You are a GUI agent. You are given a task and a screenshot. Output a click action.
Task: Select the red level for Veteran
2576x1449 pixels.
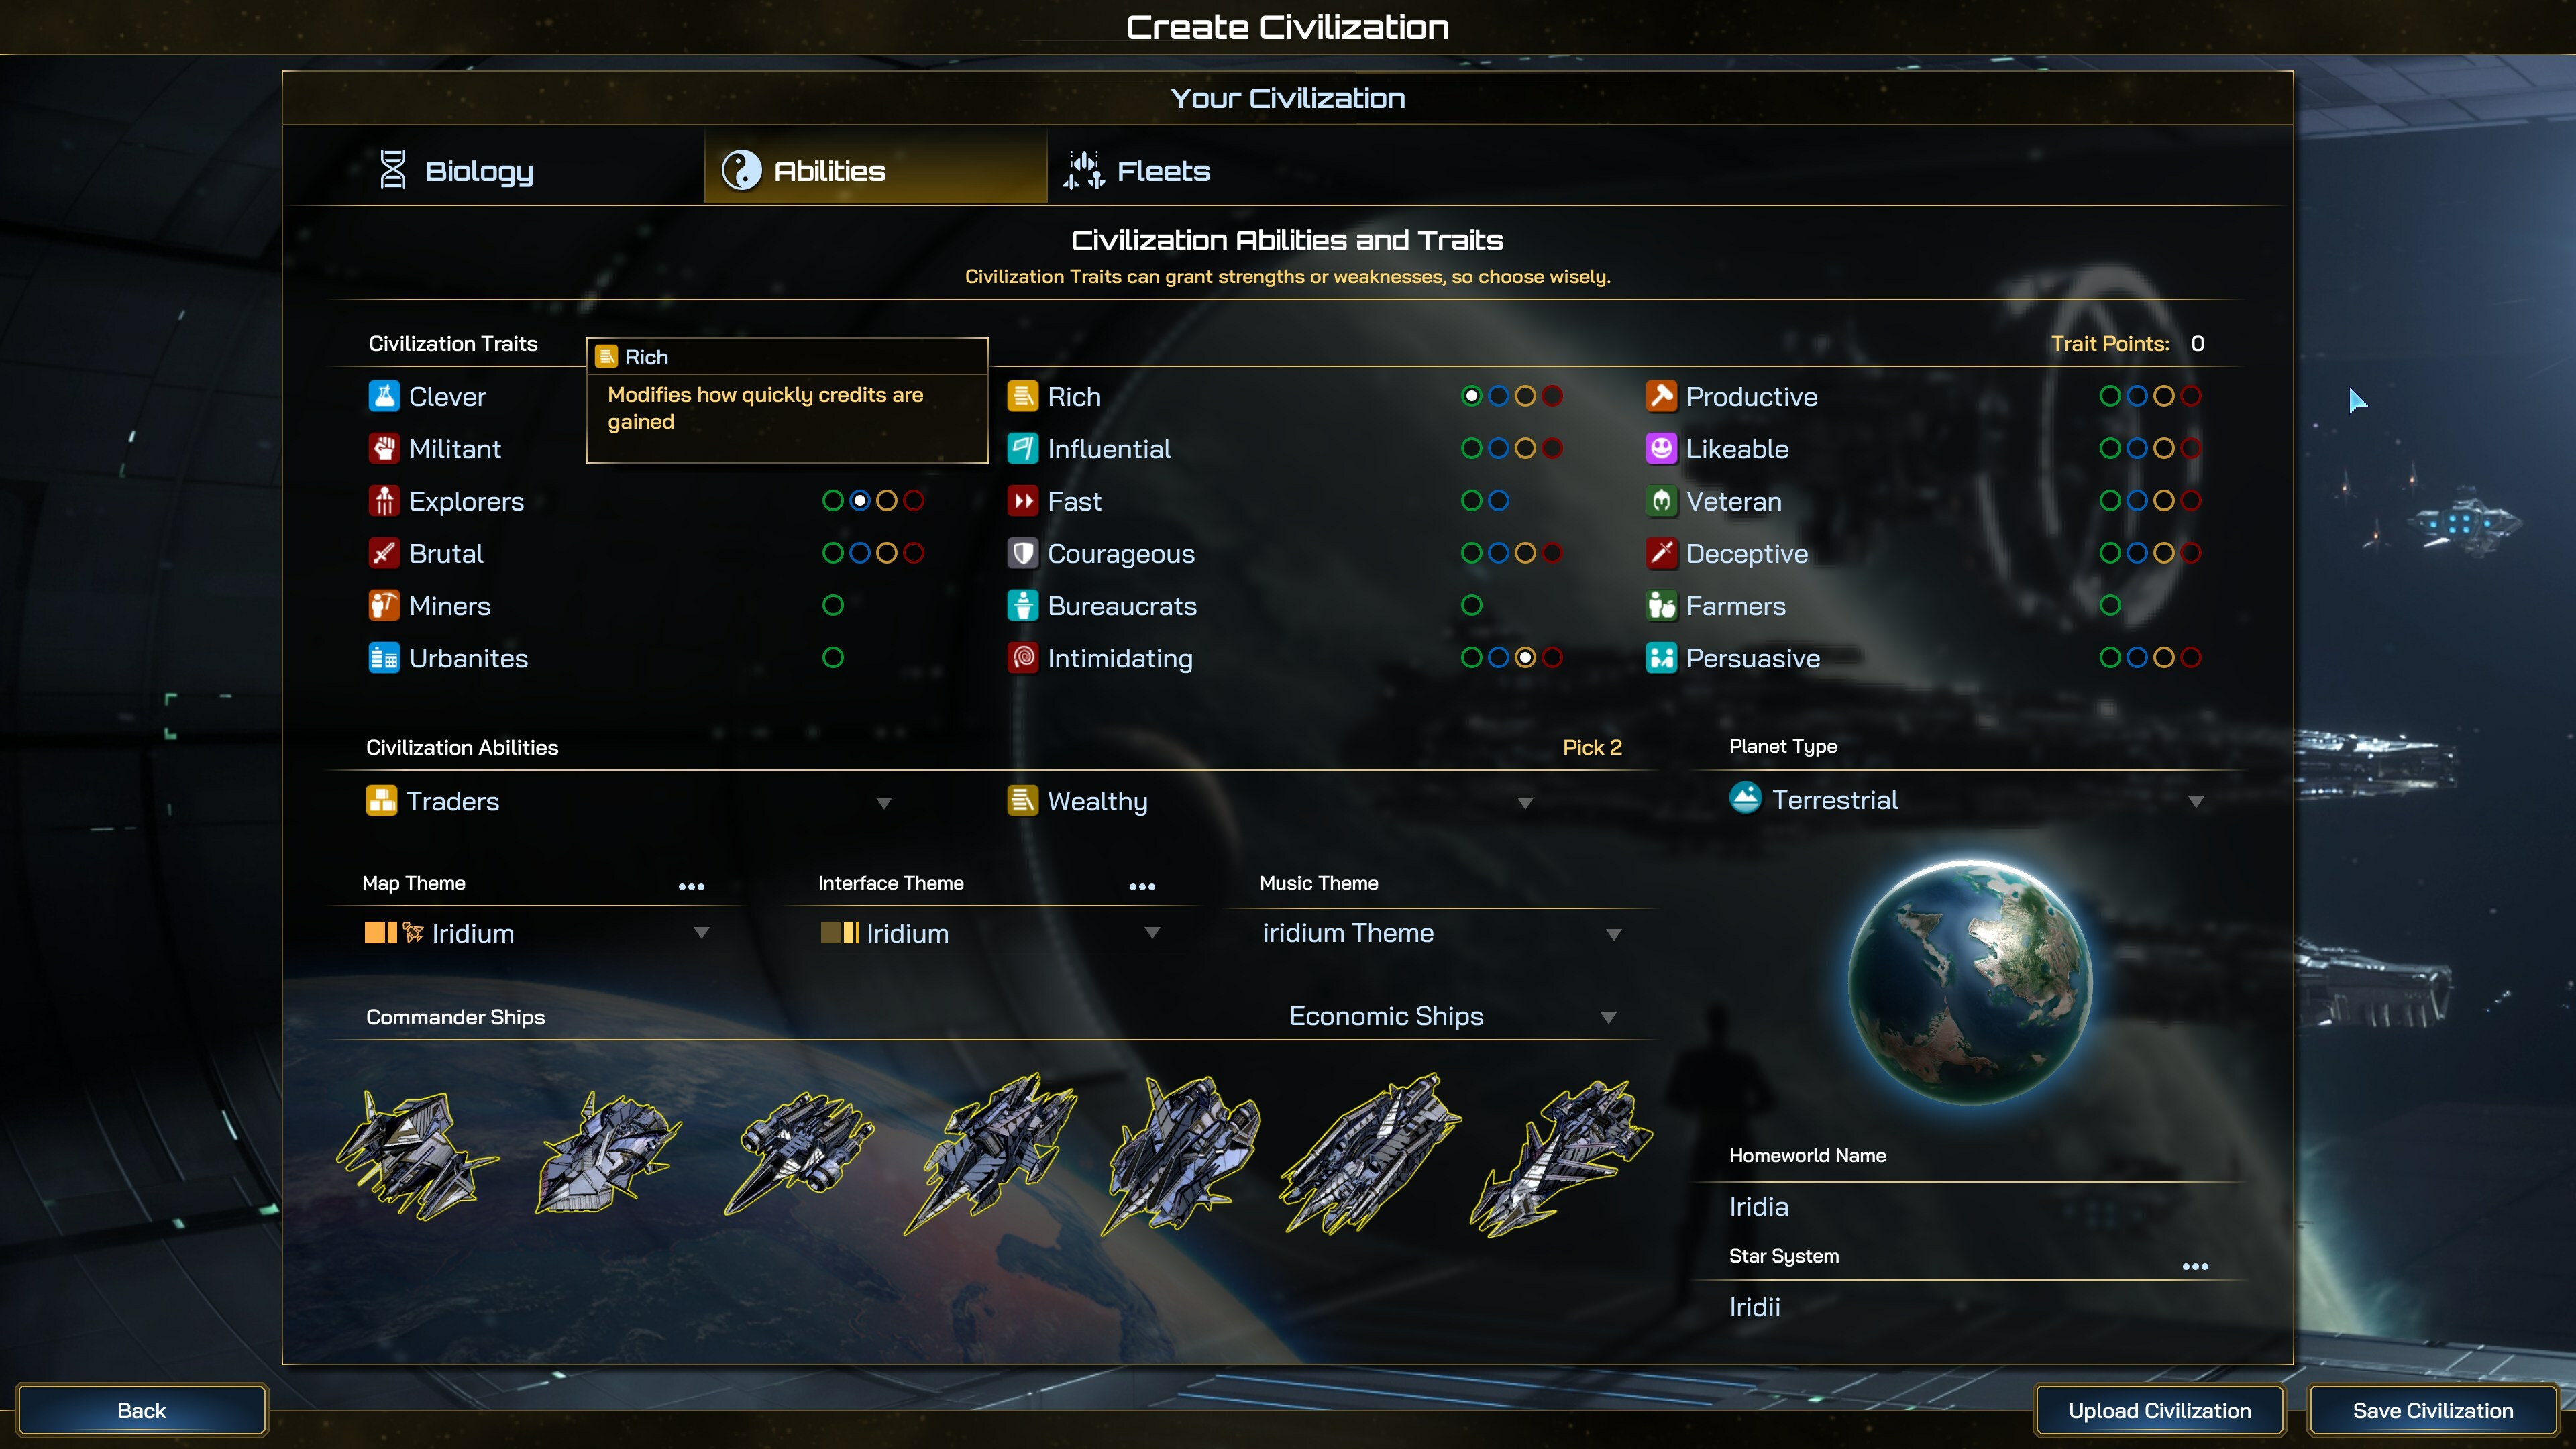coord(2190,500)
